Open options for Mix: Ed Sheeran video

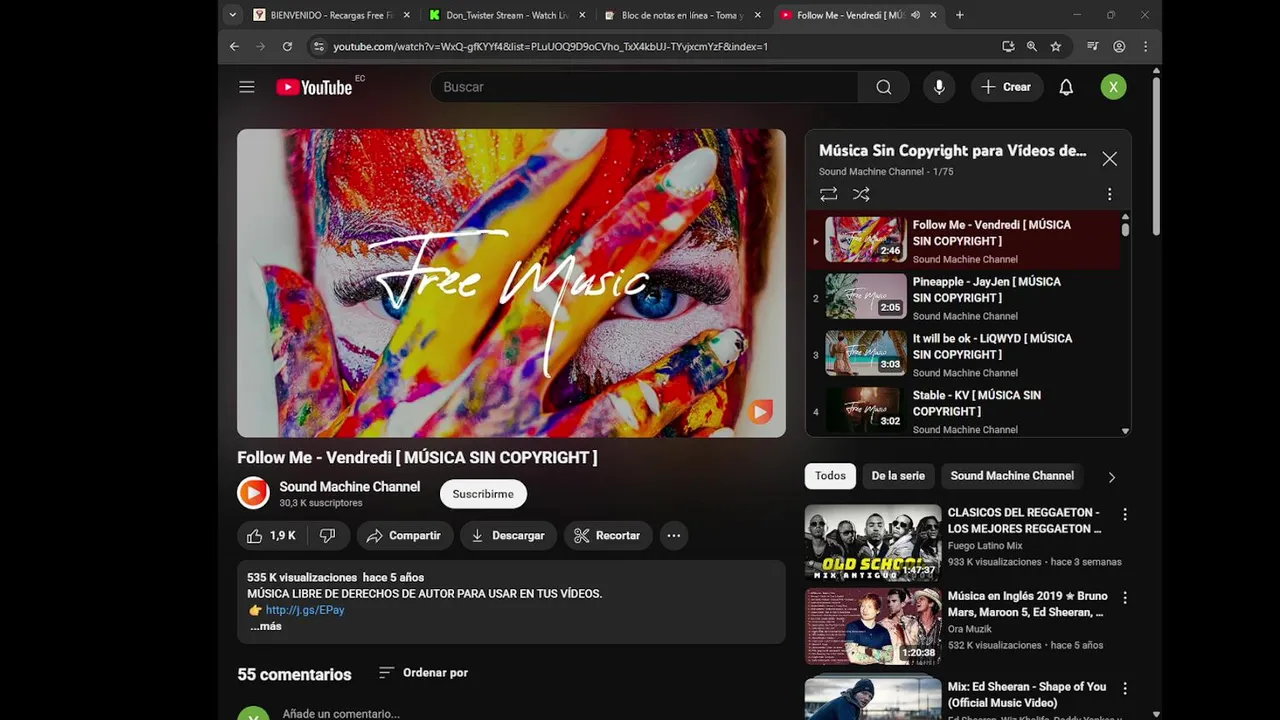click(x=1125, y=688)
